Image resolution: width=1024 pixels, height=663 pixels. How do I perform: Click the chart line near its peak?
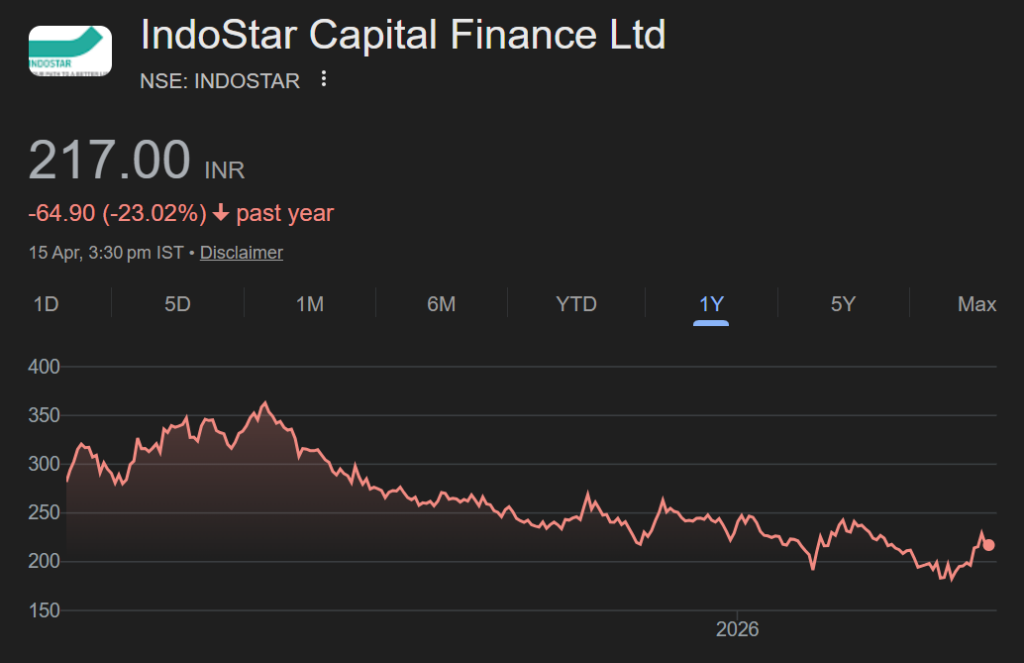(265, 402)
